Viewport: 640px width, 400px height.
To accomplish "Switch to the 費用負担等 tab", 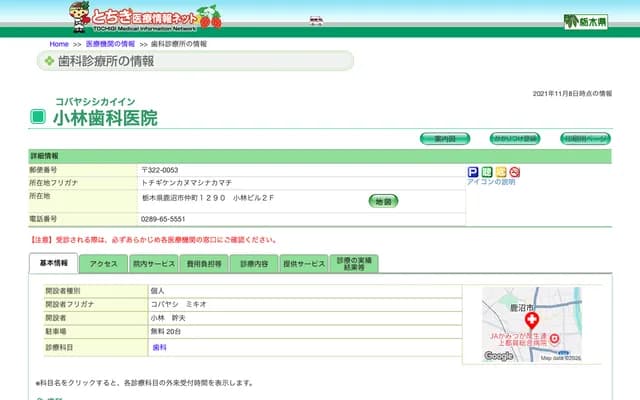I will tap(204, 264).
